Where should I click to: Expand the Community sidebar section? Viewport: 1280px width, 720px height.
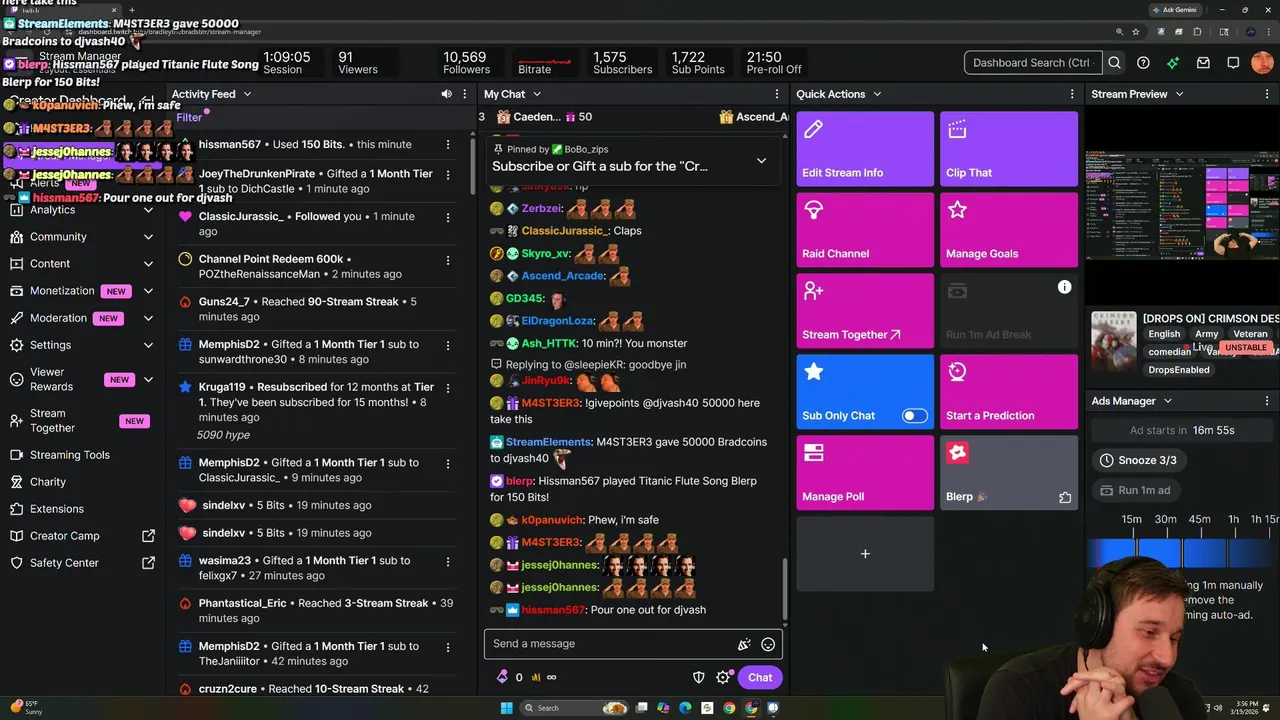coord(148,237)
